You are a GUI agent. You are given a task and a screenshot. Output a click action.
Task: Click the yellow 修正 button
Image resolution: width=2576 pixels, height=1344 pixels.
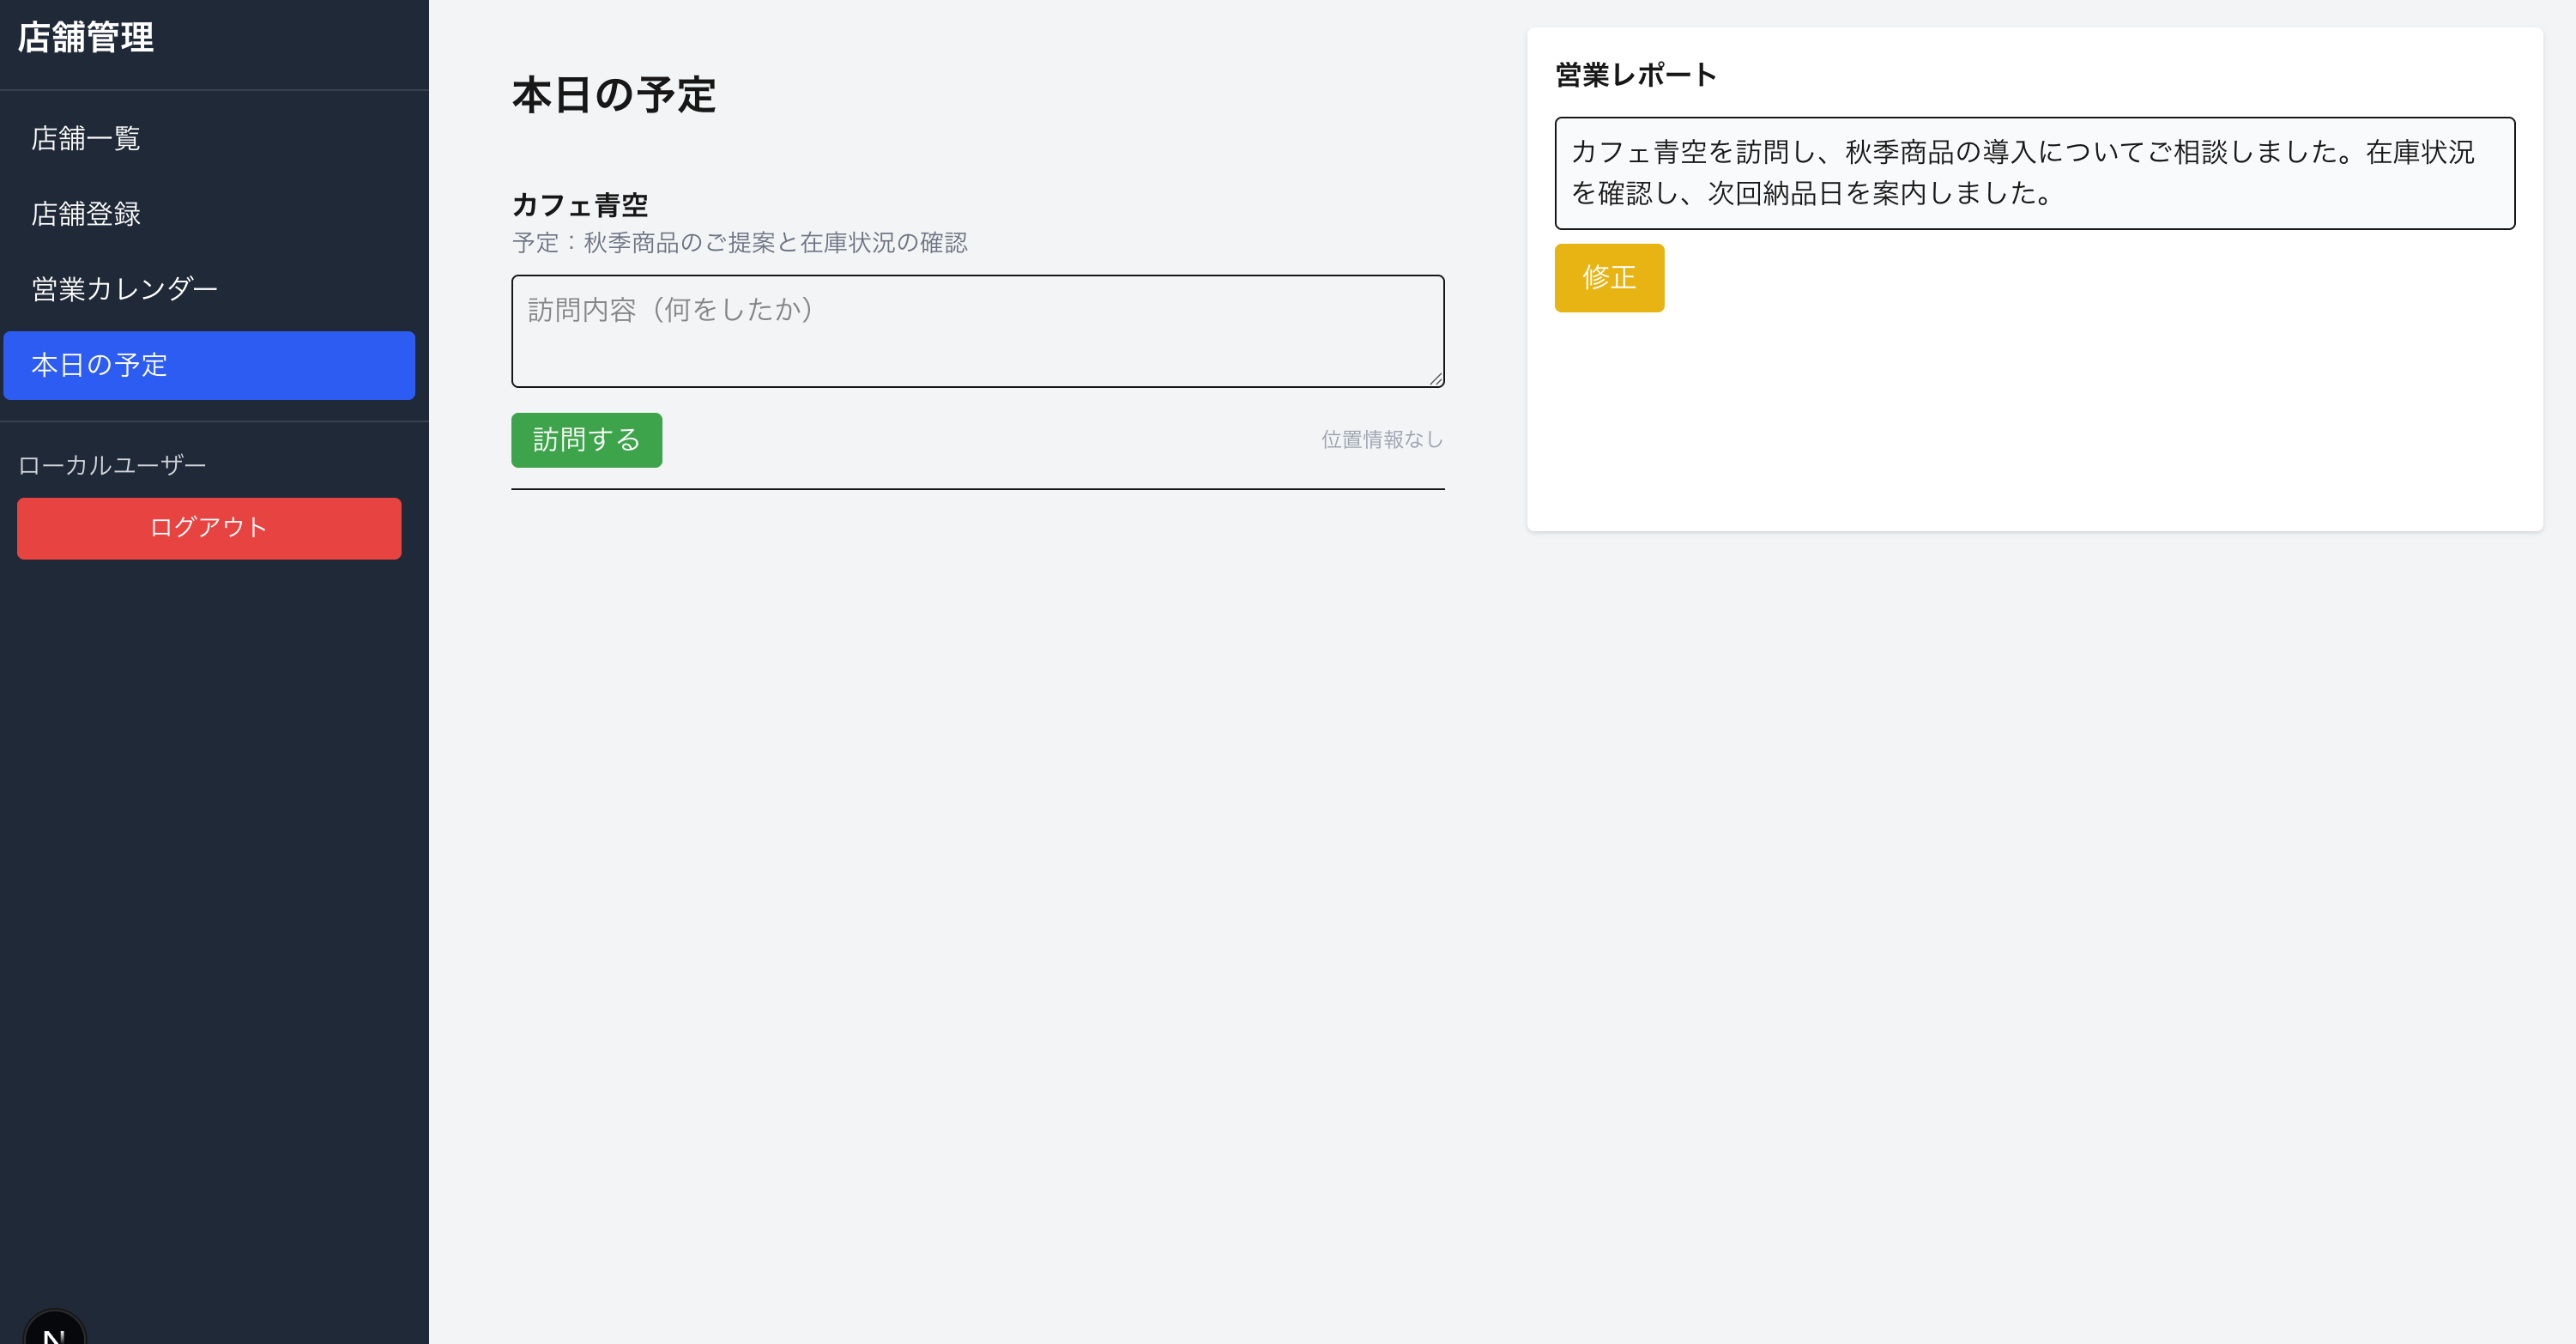(x=1609, y=278)
